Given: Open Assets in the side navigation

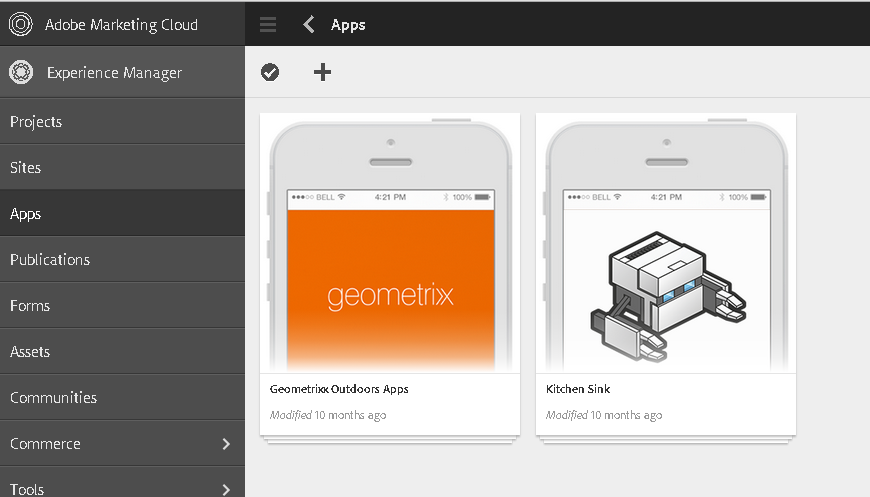Looking at the screenshot, I should [x=122, y=352].
